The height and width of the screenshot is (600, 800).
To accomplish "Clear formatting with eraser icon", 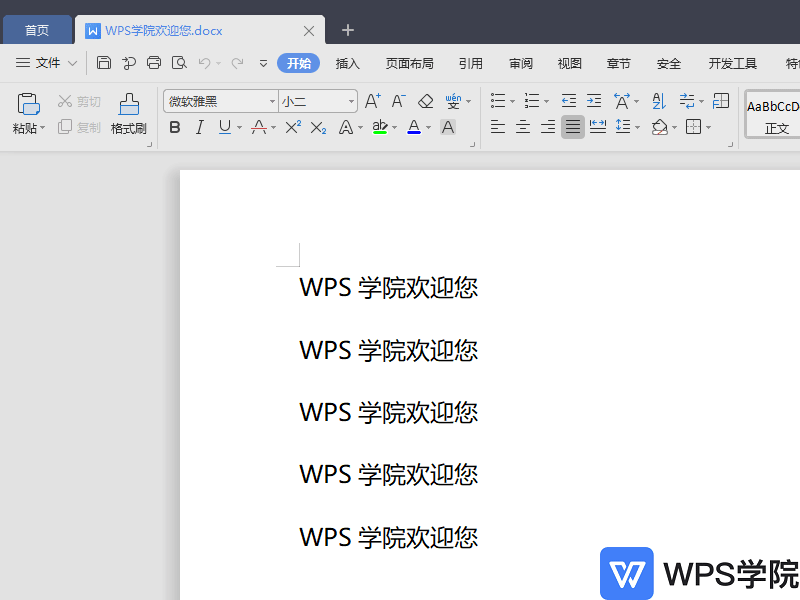I will 425,101.
